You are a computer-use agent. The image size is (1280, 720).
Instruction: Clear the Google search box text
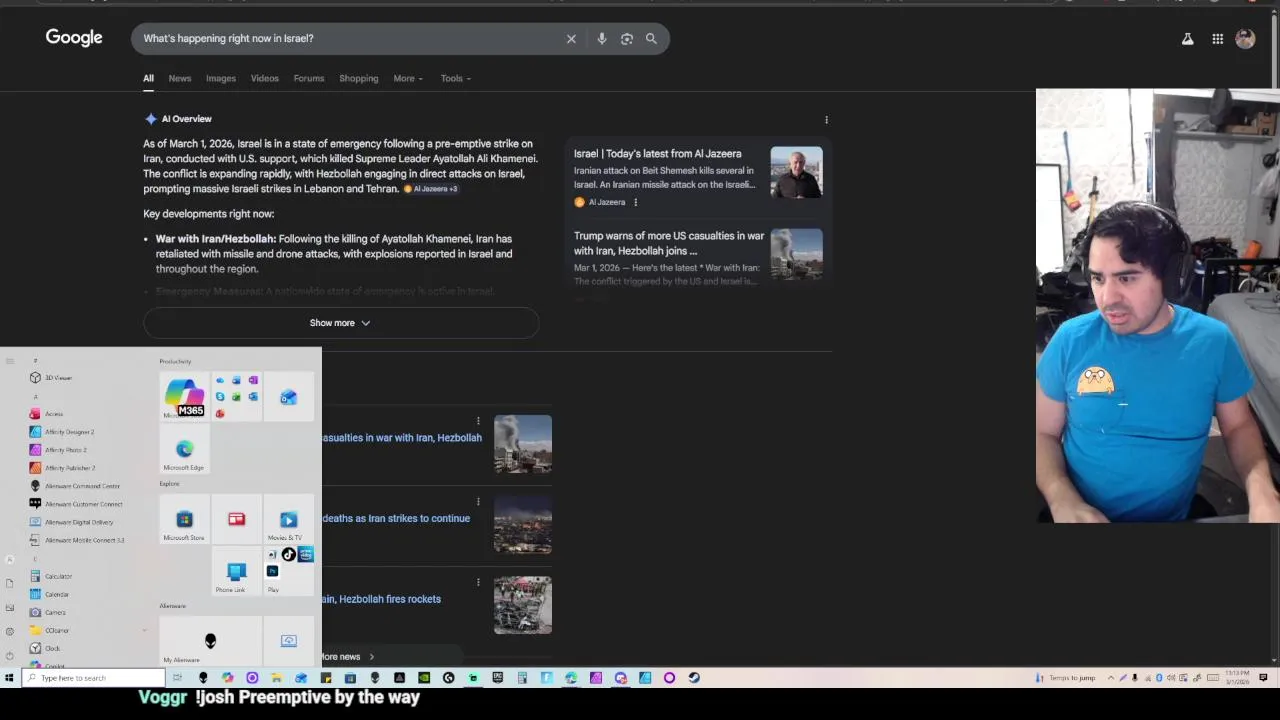pyautogui.click(x=571, y=39)
